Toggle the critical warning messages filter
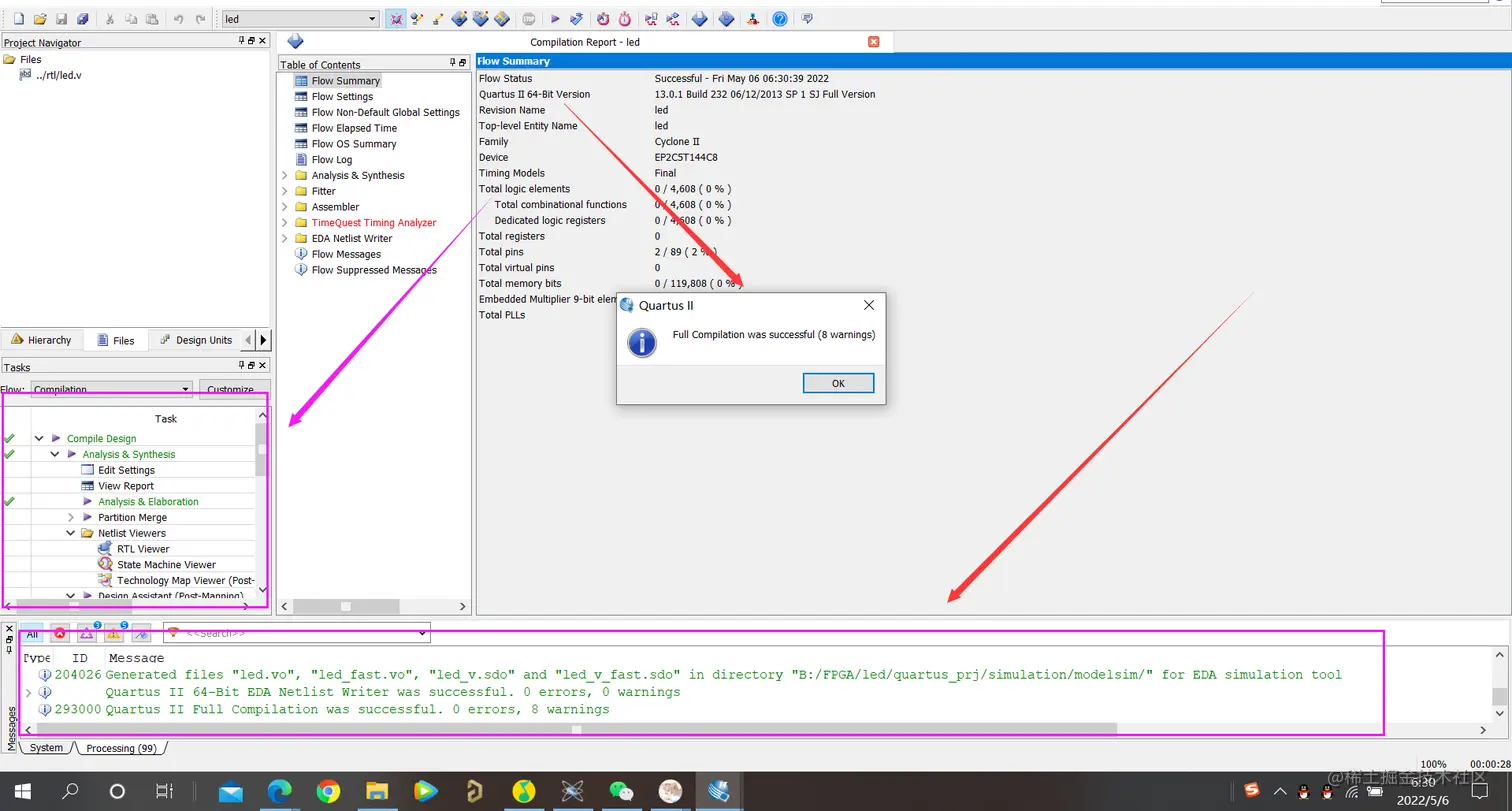The image size is (1512, 811). pos(87,634)
